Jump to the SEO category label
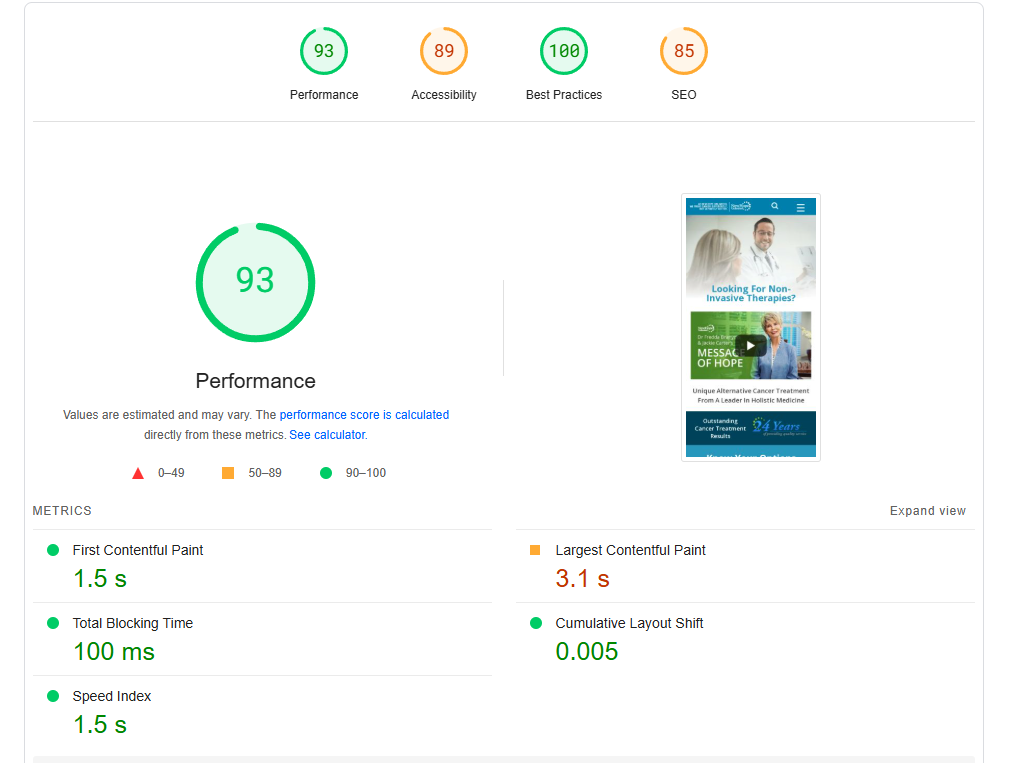 684,95
